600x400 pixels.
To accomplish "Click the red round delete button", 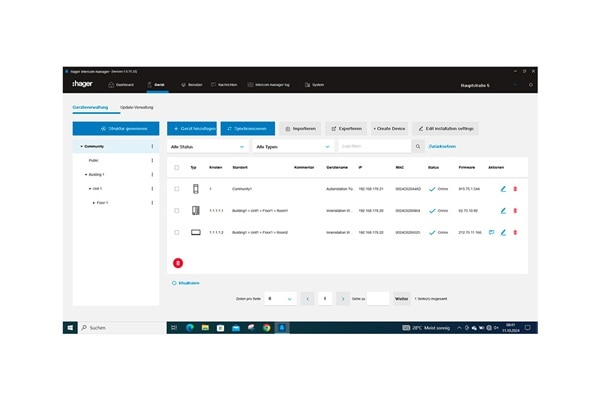I will (x=178, y=262).
